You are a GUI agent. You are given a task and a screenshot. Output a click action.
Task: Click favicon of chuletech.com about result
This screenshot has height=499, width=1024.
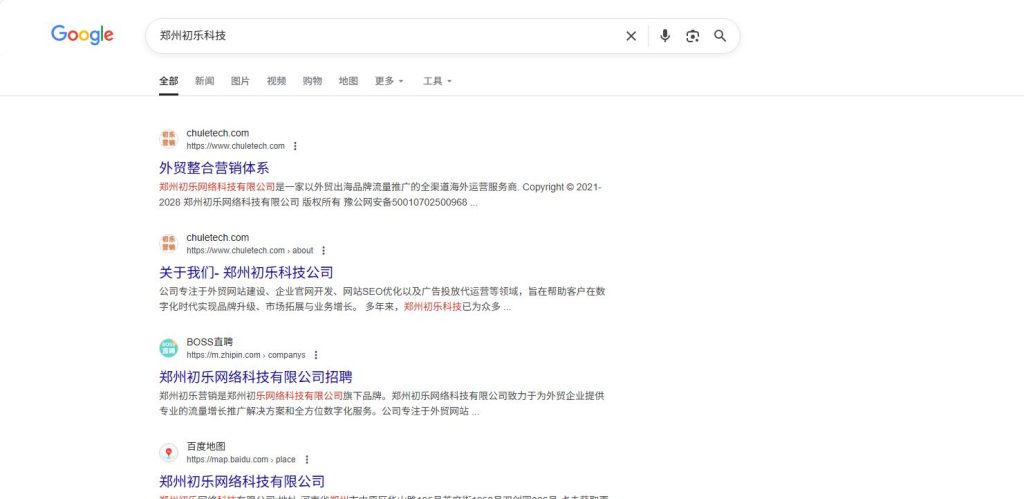pyautogui.click(x=168, y=244)
